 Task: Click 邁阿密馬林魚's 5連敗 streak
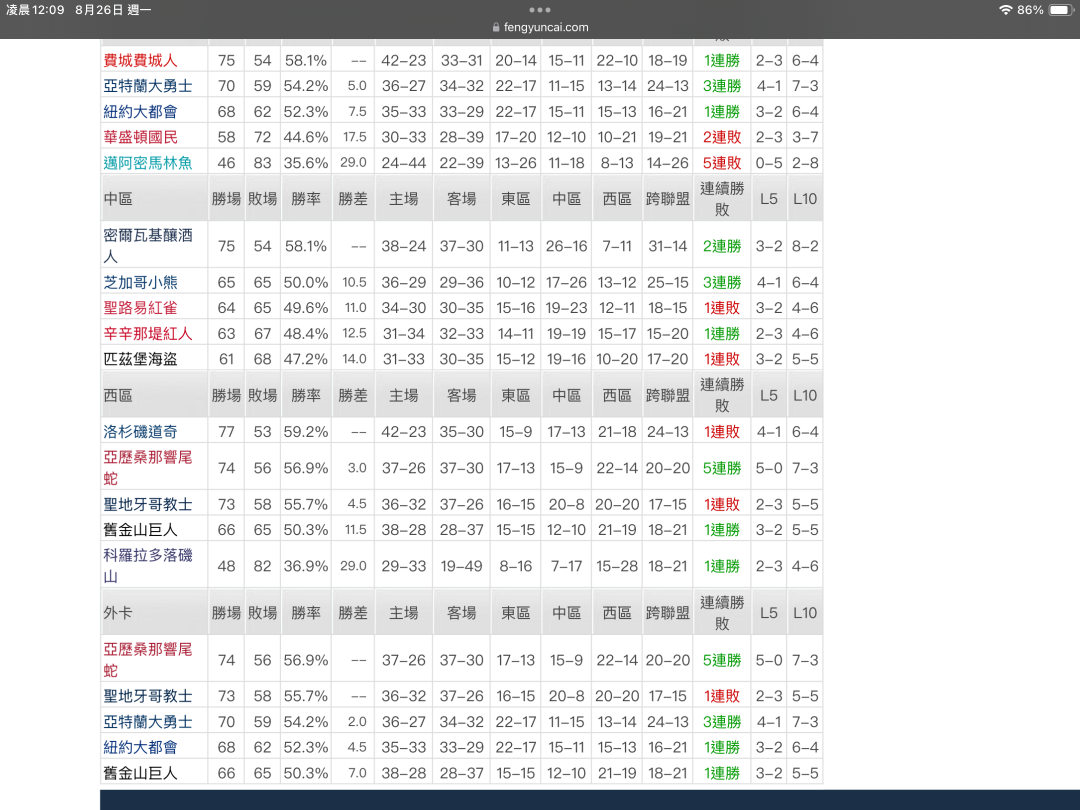tap(722, 163)
